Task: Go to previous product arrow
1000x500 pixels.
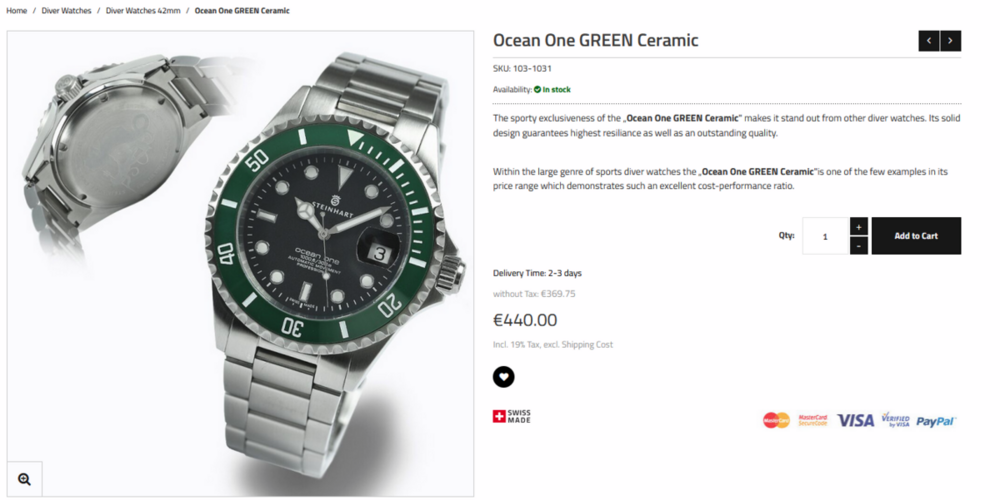Action: [929, 41]
